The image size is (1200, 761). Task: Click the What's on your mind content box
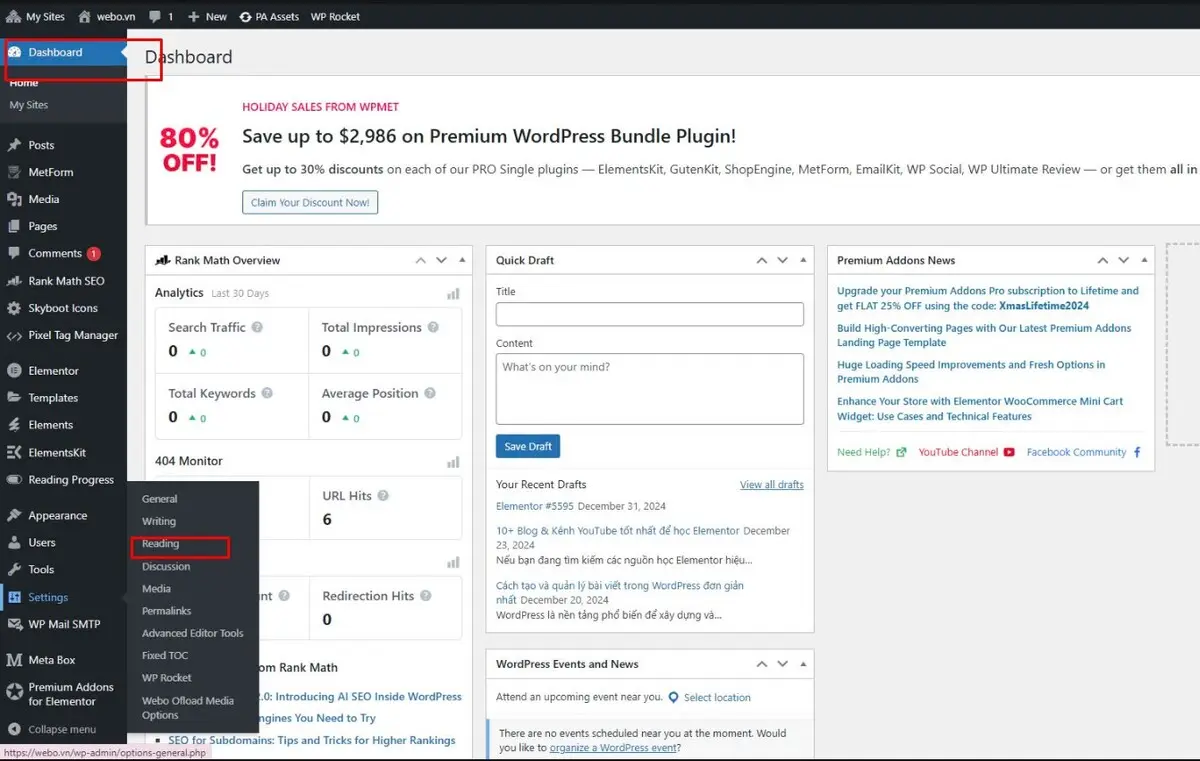(650, 389)
